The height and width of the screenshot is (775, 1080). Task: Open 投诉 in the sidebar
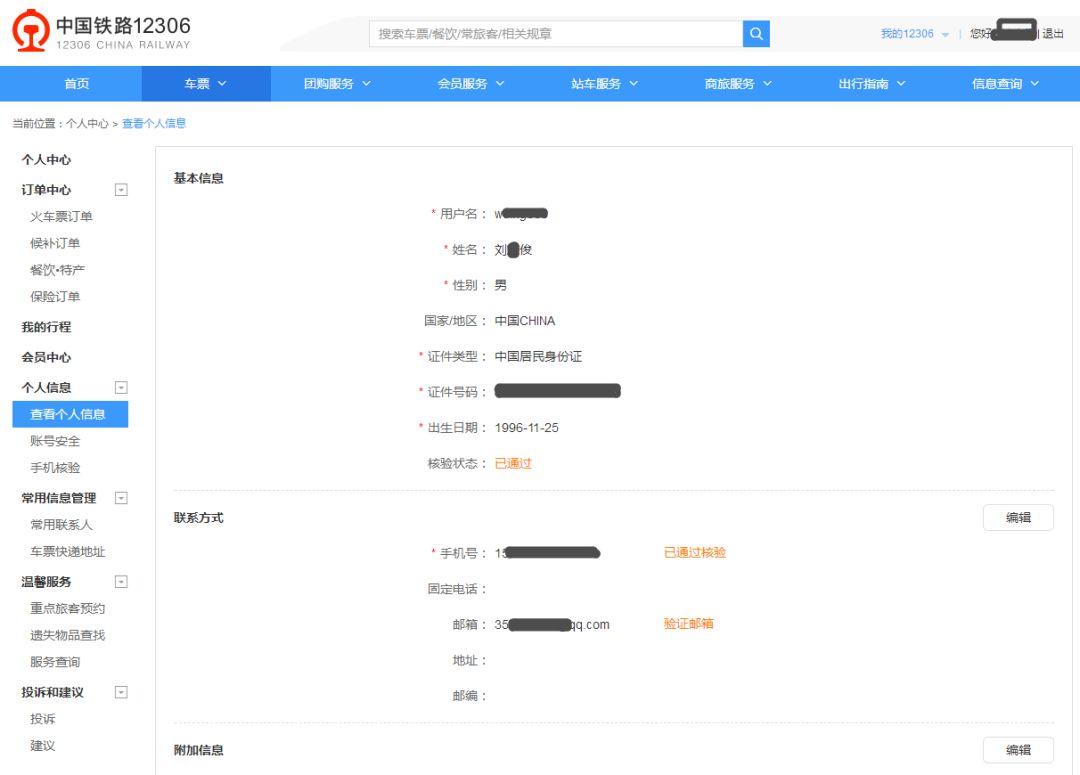(x=43, y=719)
